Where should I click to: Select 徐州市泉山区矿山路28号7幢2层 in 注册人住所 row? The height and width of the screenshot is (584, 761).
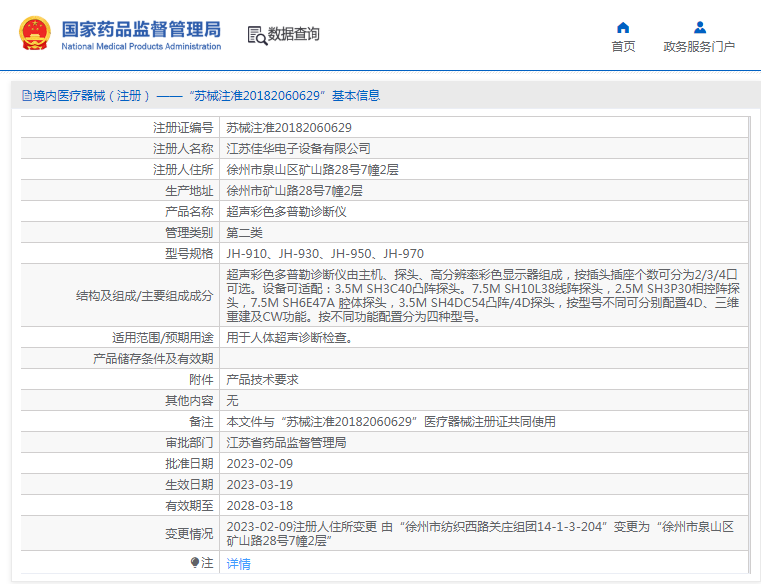[312, 170]
